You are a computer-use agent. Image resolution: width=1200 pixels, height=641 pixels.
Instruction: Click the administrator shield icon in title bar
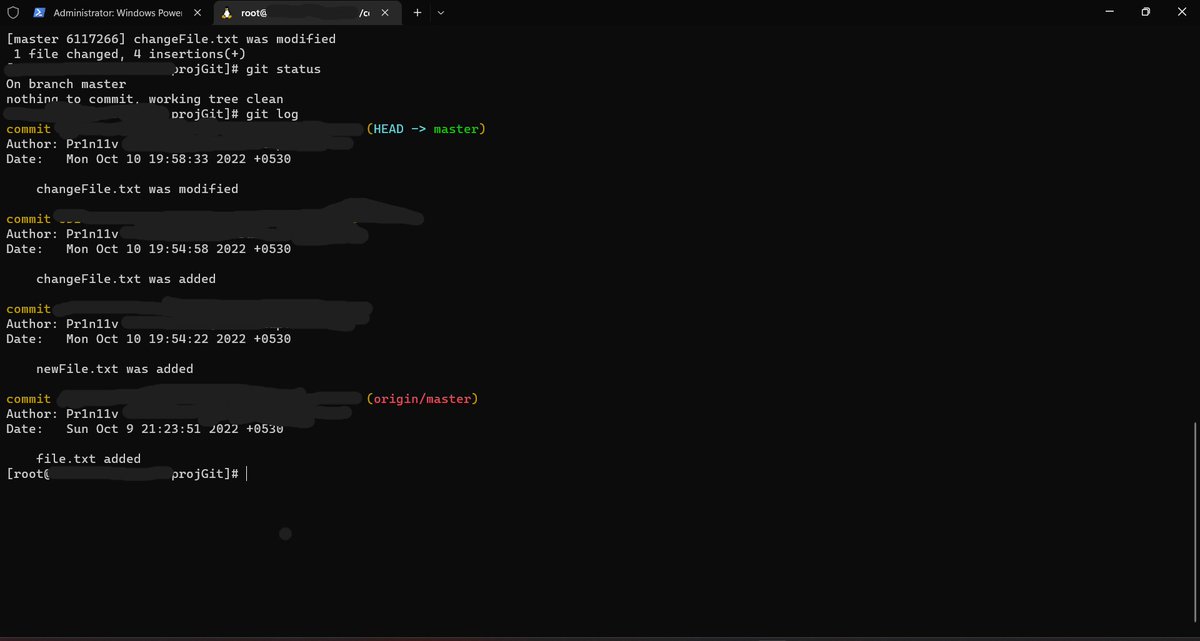(13, 13)
